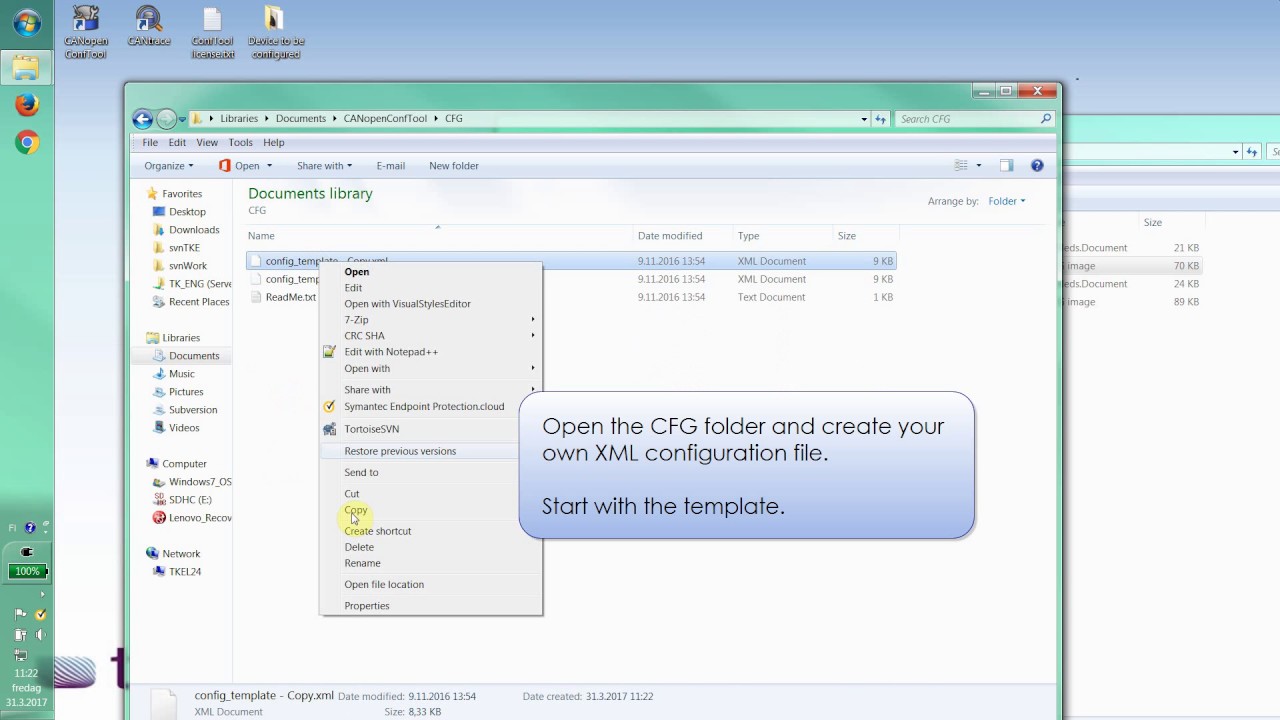
Task: Open the File menu
Action: pyautogui.click(x=150, y=143)
